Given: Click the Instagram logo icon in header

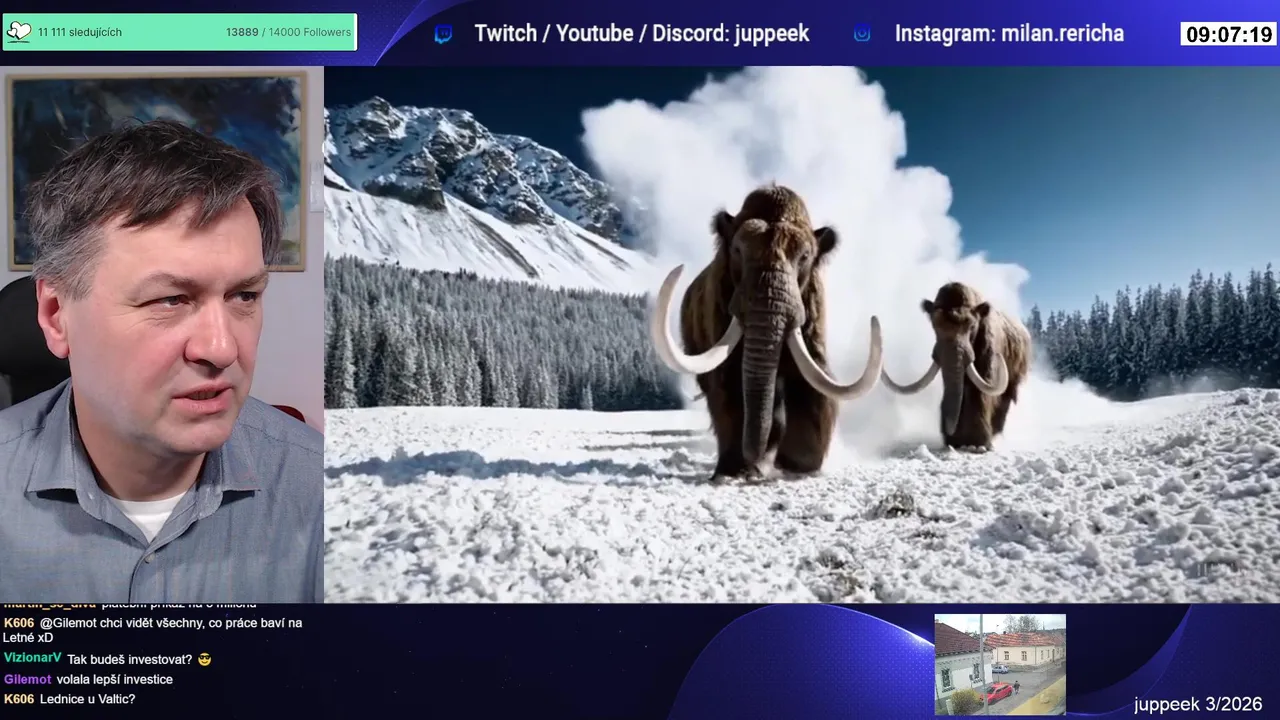Looking at the screenshot, I should point(862,34).
